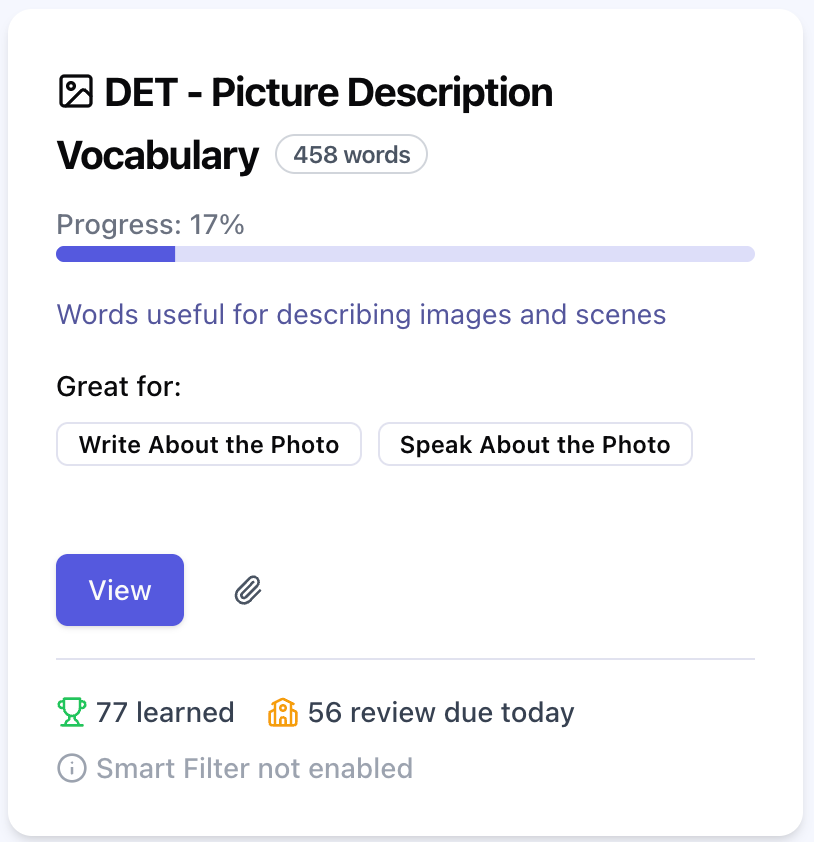Open the DET - Picture Description Vocabulary title
The width and height of the screenshot is (814, 842).
coord(328,93)
